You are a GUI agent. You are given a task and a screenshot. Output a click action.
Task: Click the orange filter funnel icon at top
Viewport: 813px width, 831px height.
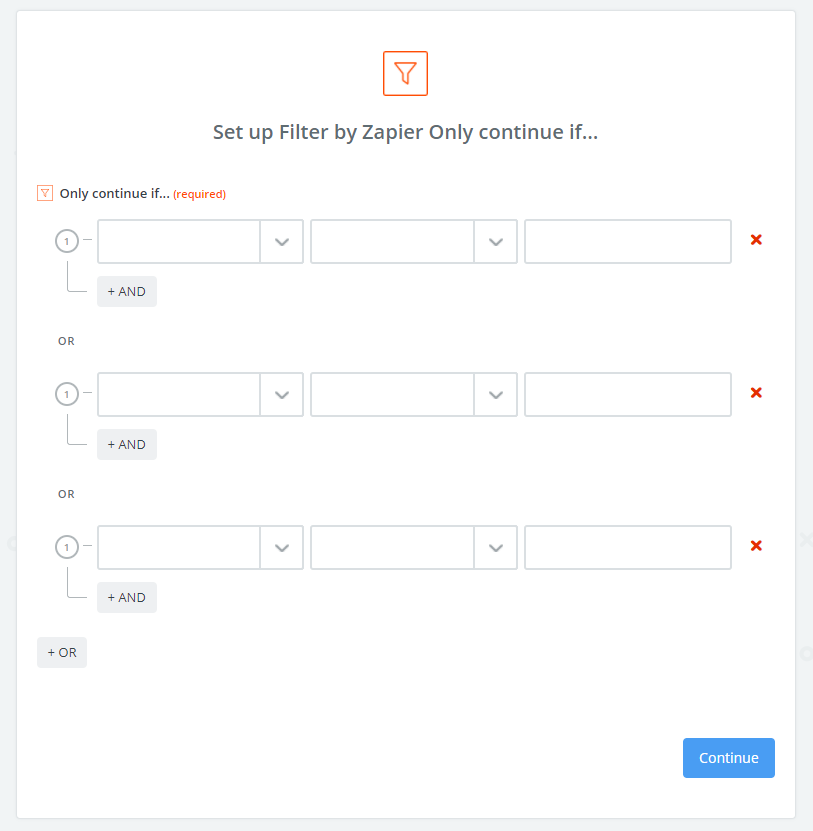405,74
